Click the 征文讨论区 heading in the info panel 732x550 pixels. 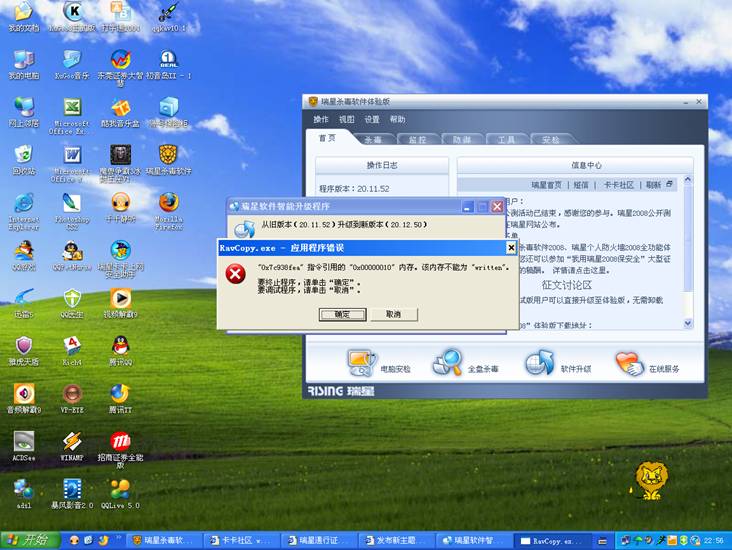coord(566,285)
